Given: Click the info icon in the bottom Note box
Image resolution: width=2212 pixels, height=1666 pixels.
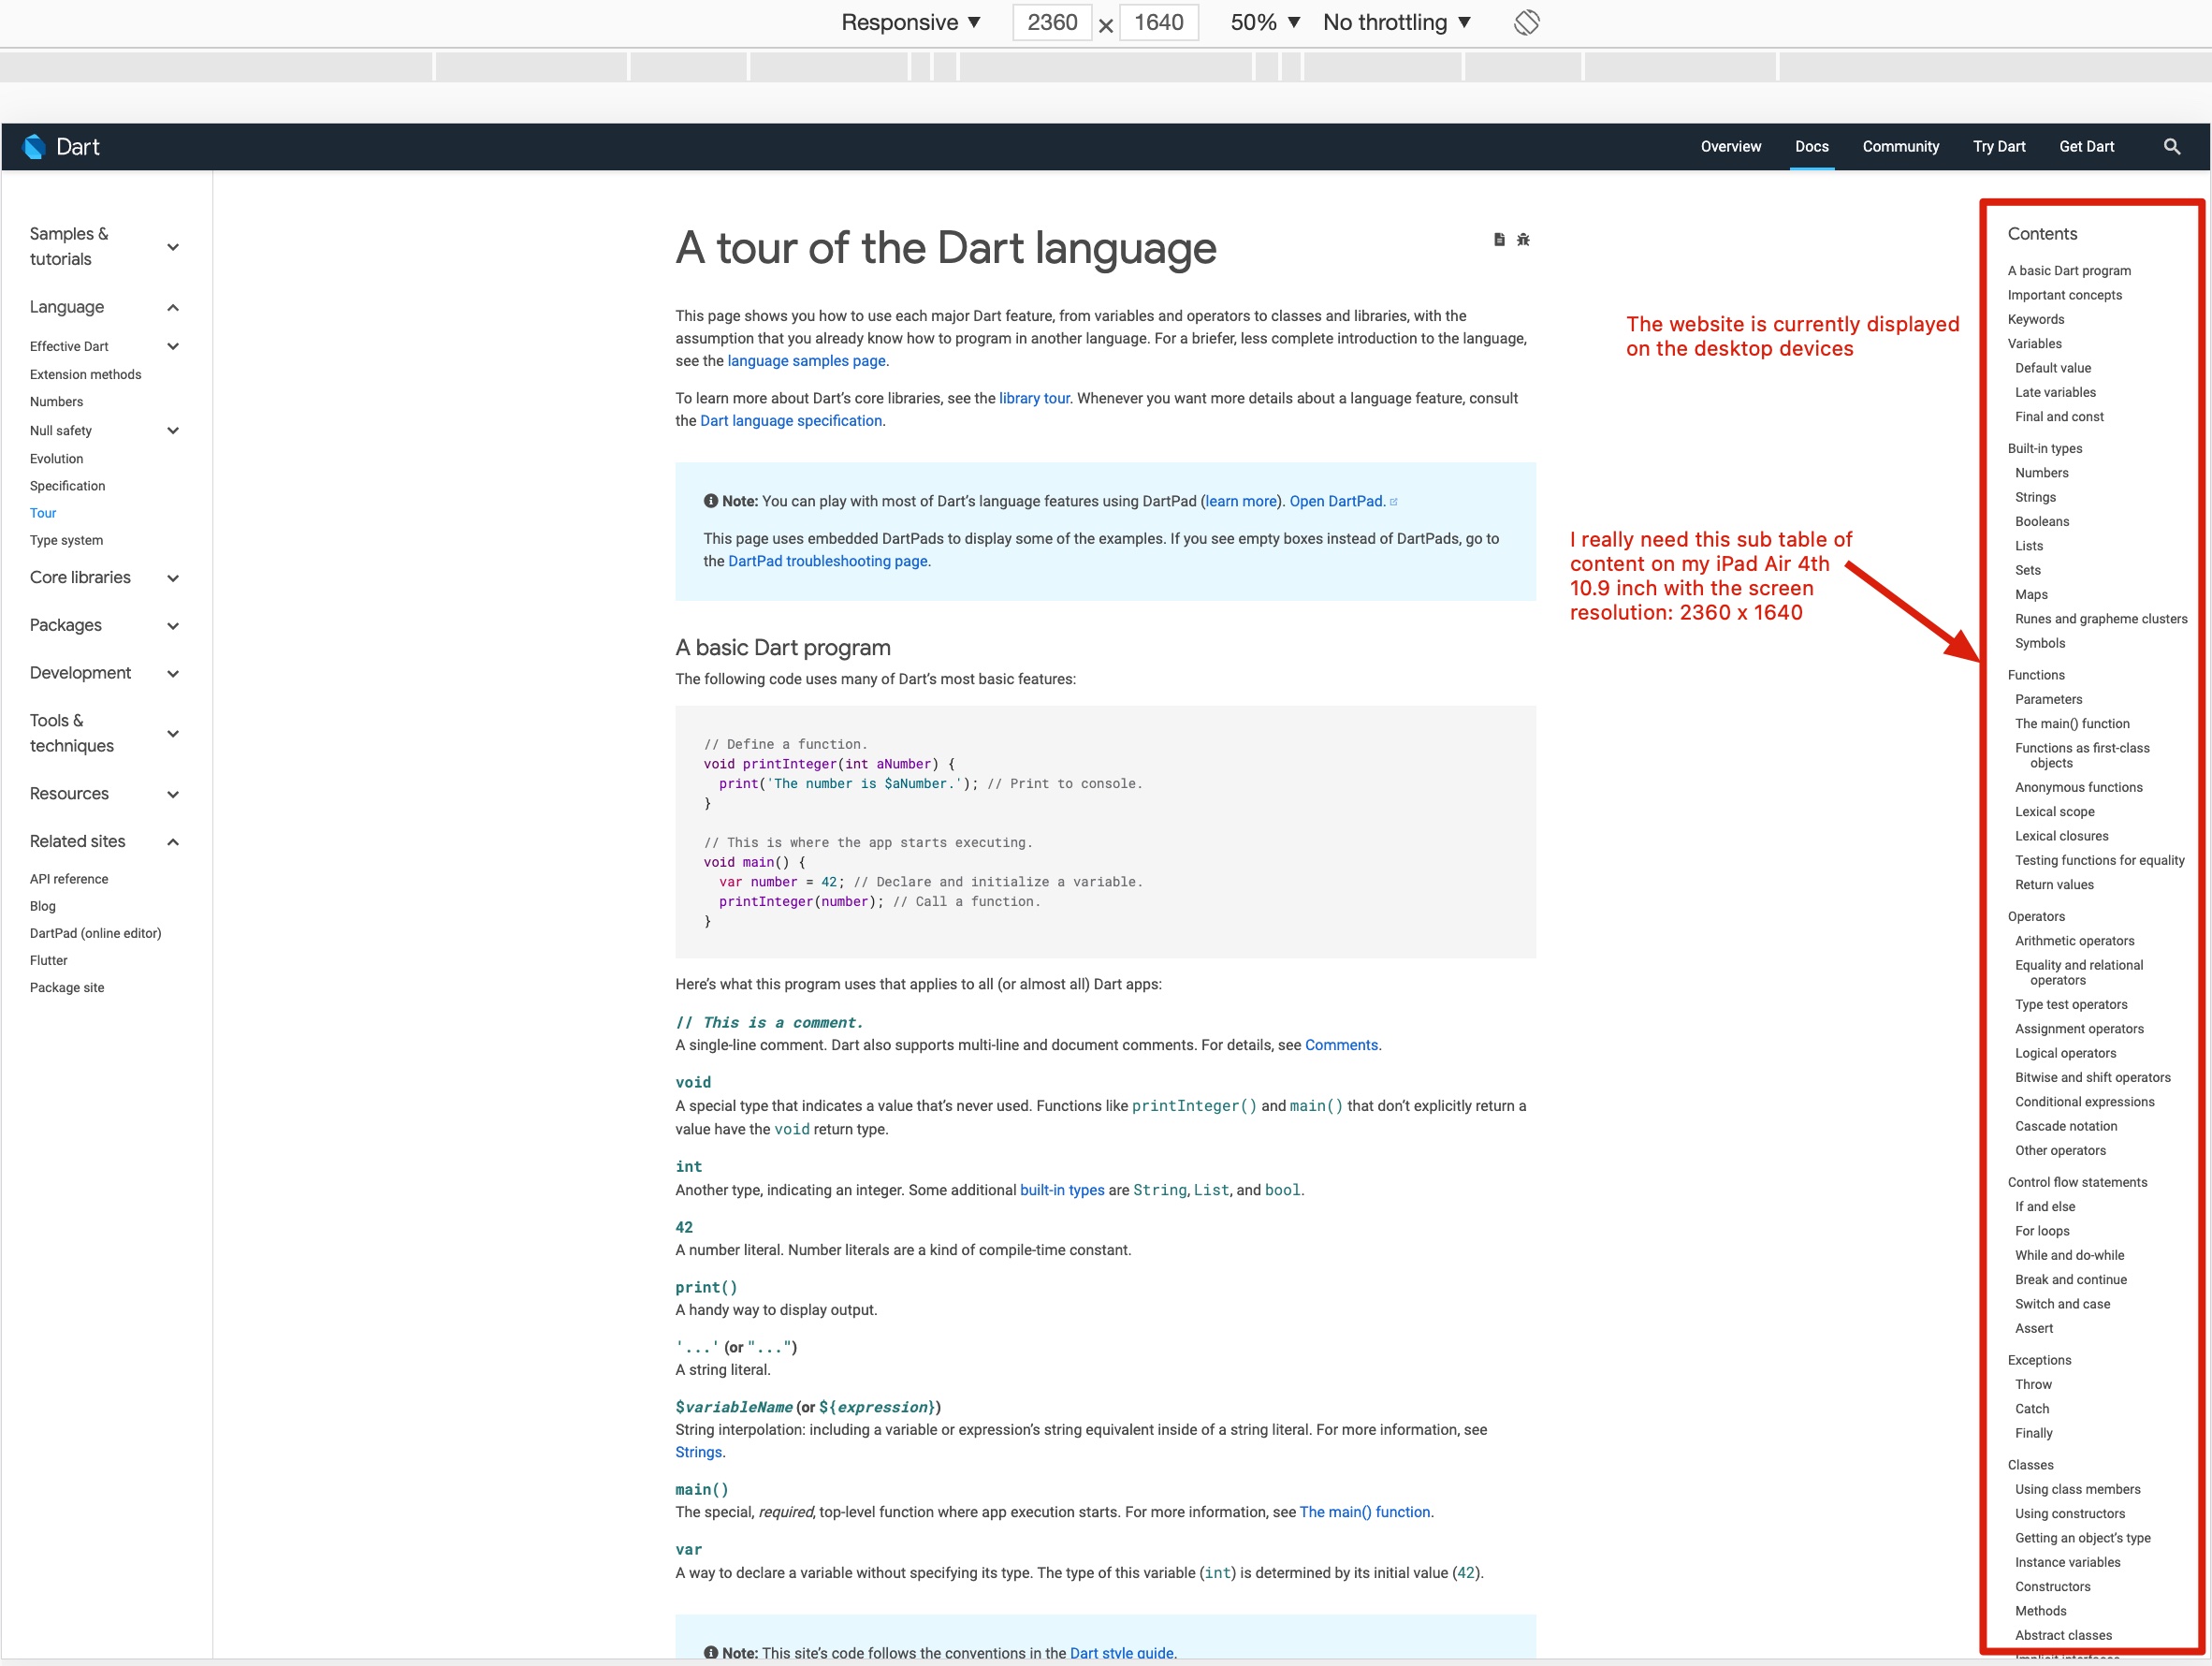Looking at the screenshot, I should pyautogui.click(x=711, y=1653).
